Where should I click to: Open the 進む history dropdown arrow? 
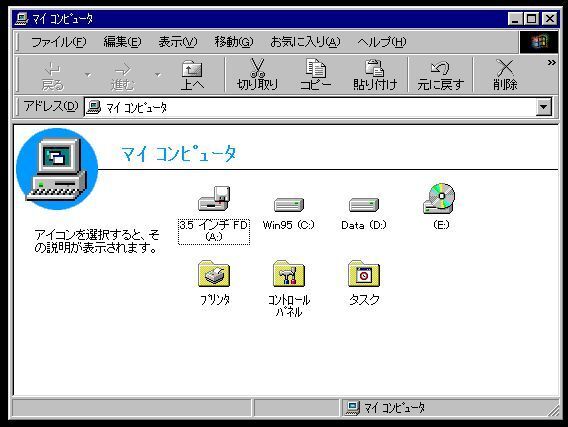pyautogui.click(x=158, y=75)
